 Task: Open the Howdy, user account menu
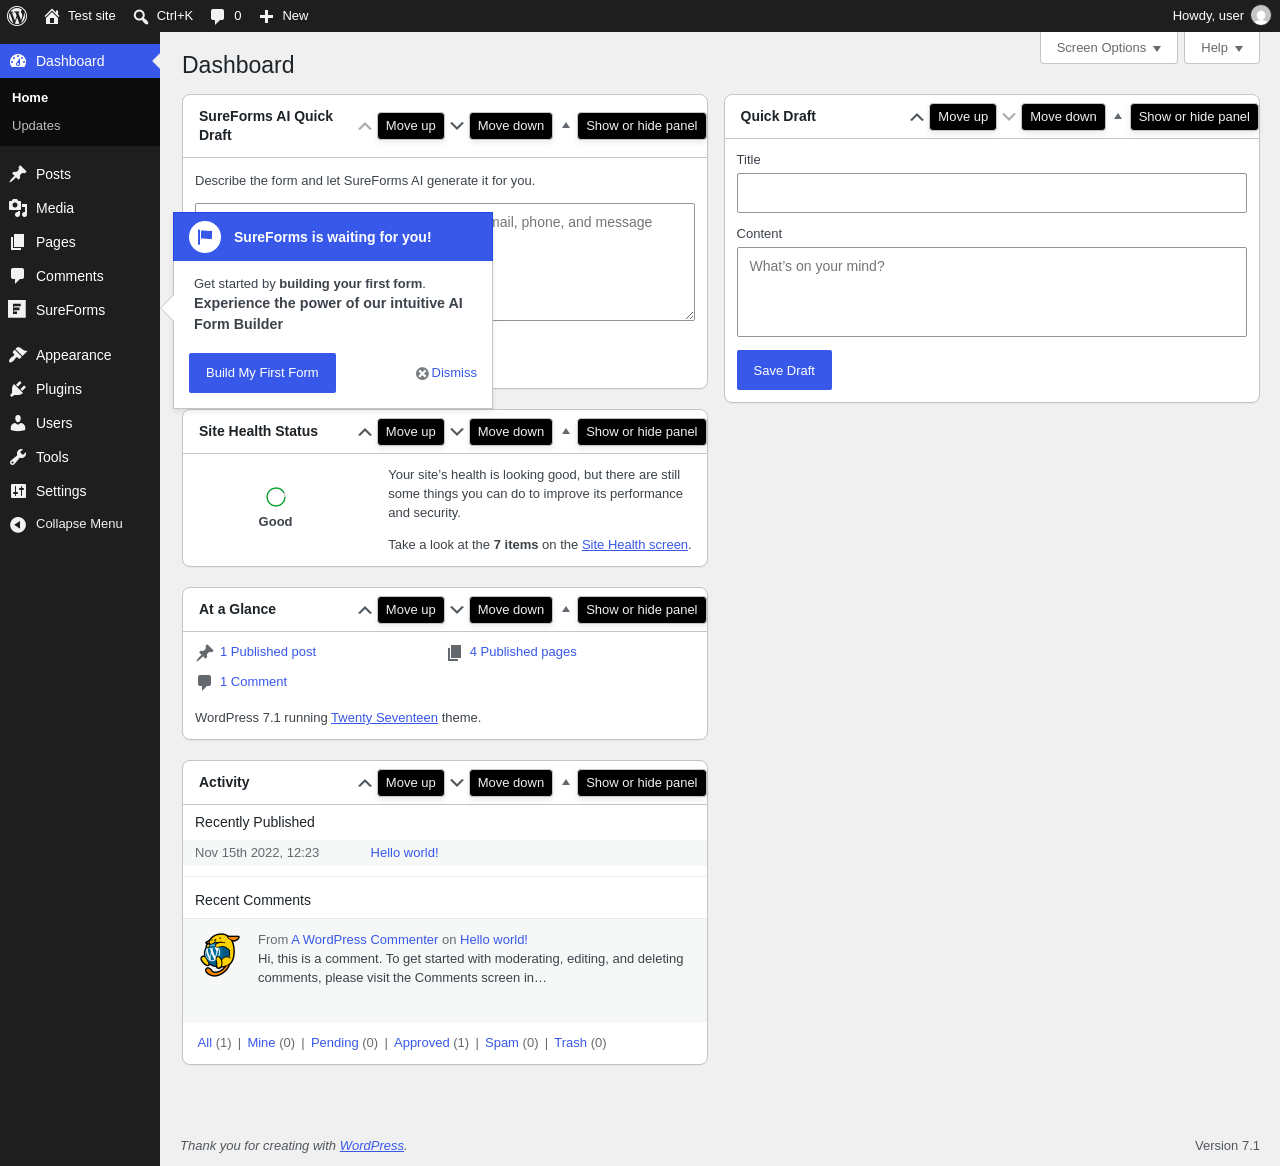pos(1221,16)
